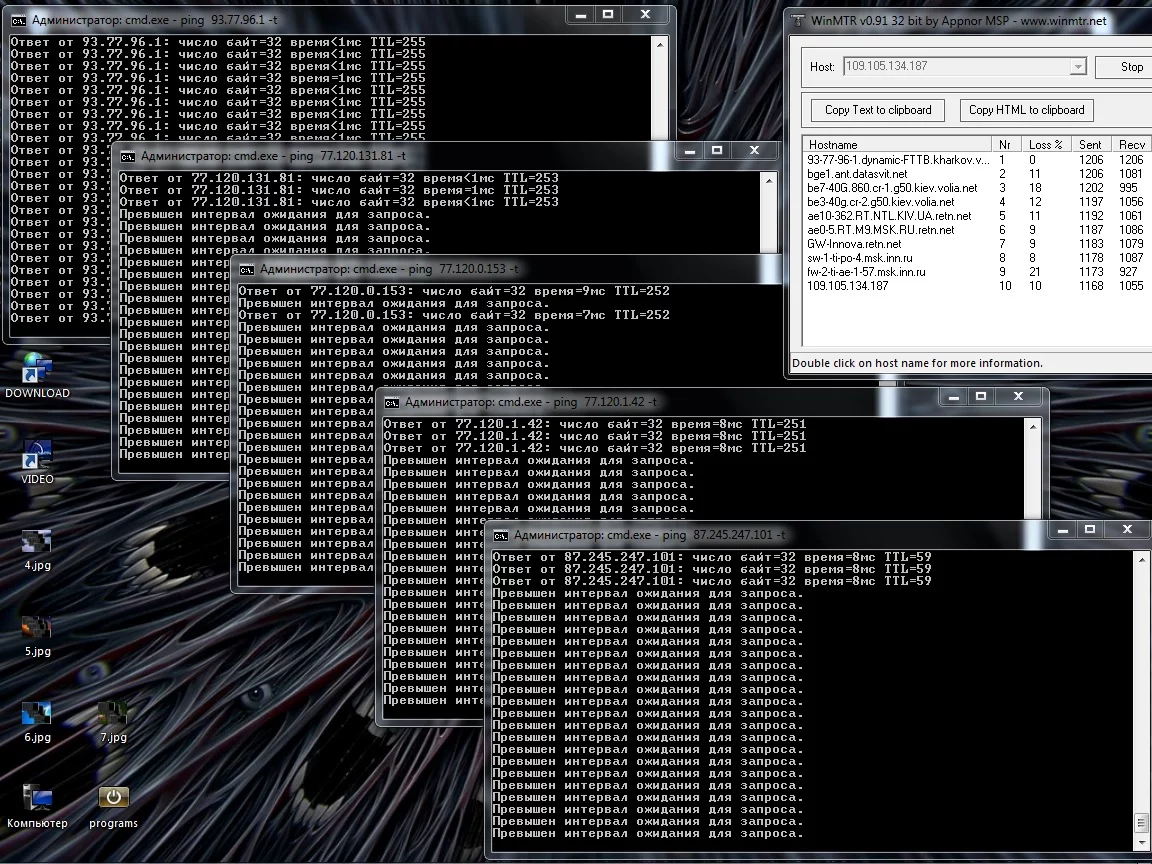Click cmd icon of ping 93.77.96.1 window
This screenshot has width=1152, height=864.
coord(18,21)
